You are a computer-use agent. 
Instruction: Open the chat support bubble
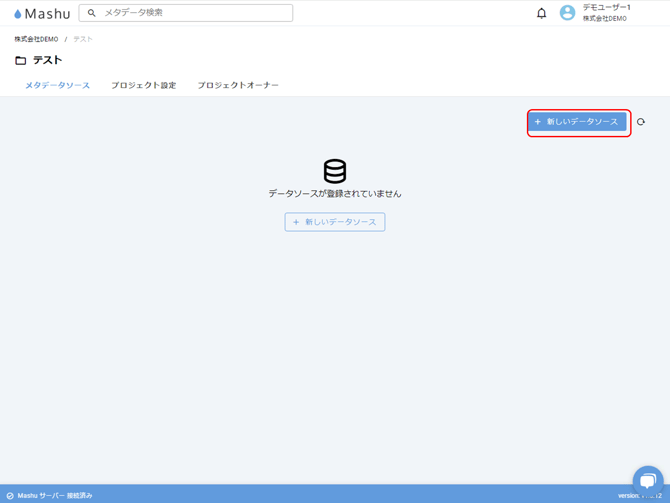(x=647, y=480)
